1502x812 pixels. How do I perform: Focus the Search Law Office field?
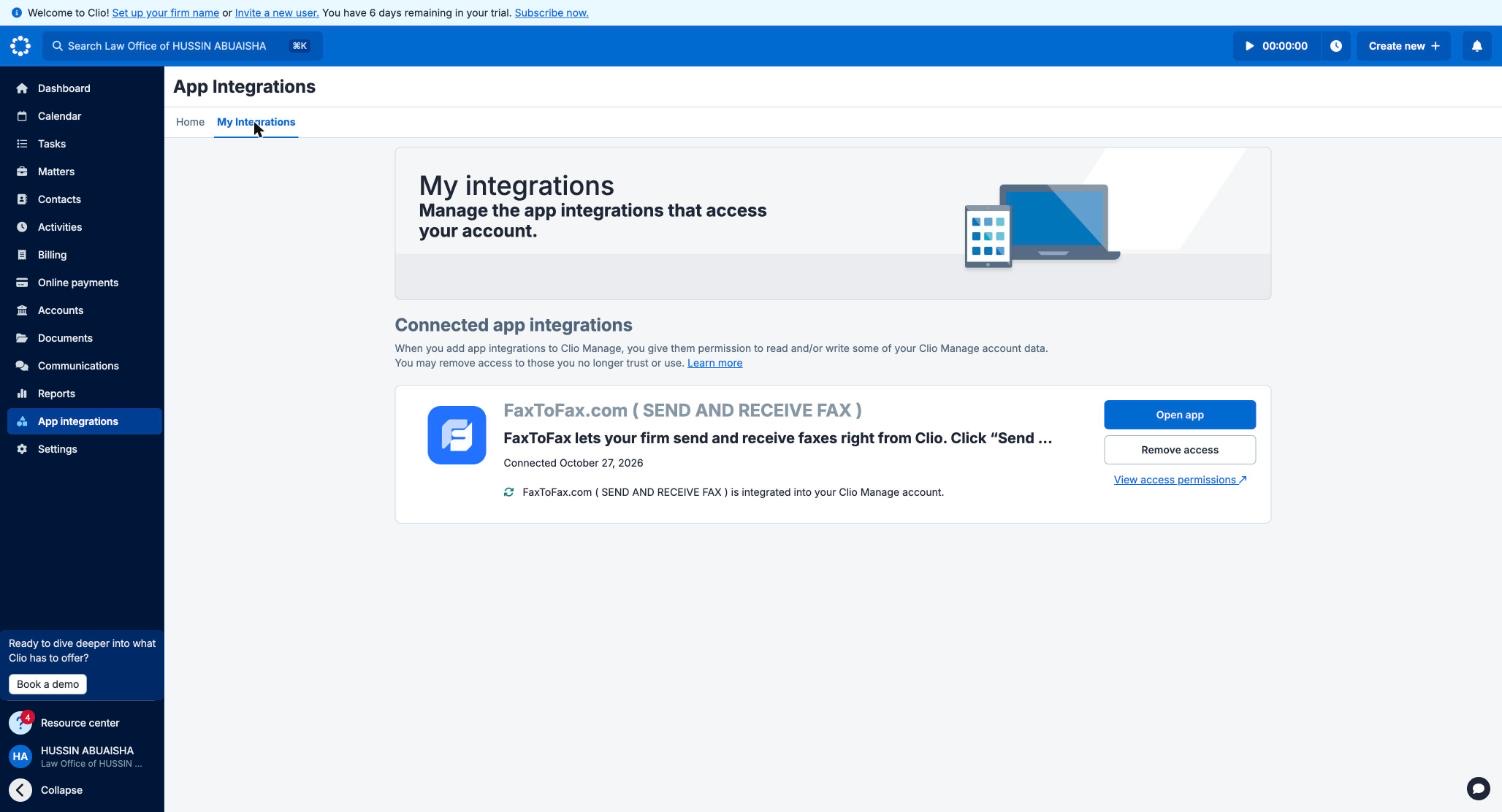pyautogui.click(x=182, y=46)
